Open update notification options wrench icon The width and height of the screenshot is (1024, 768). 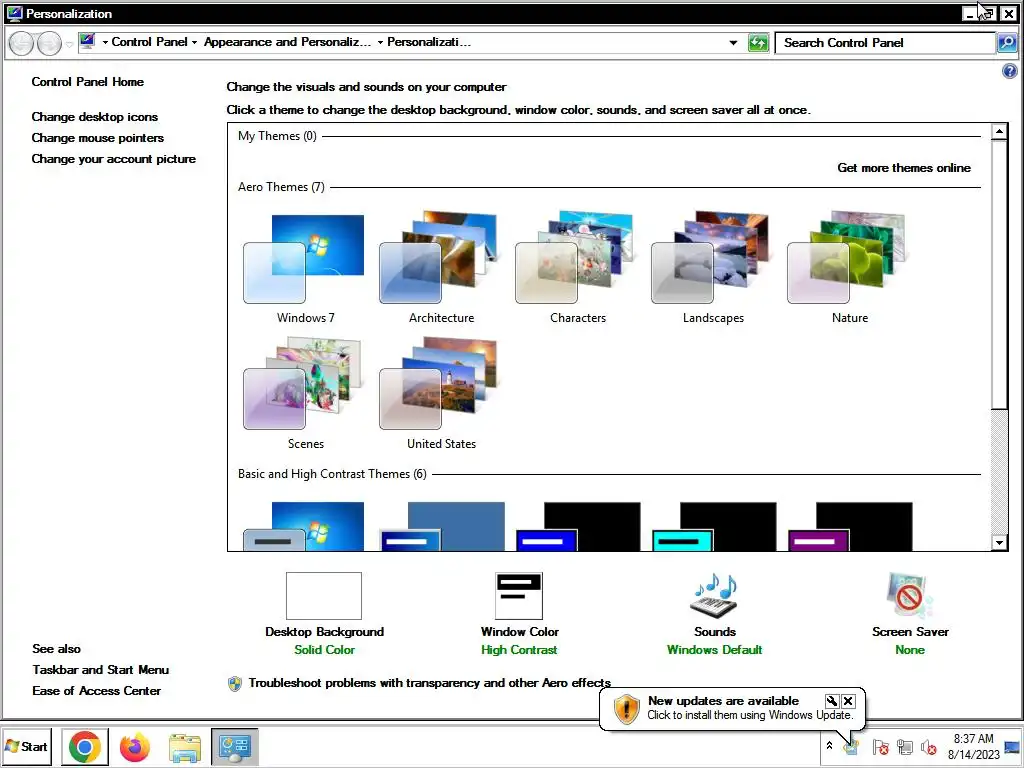tap(831, 701)
